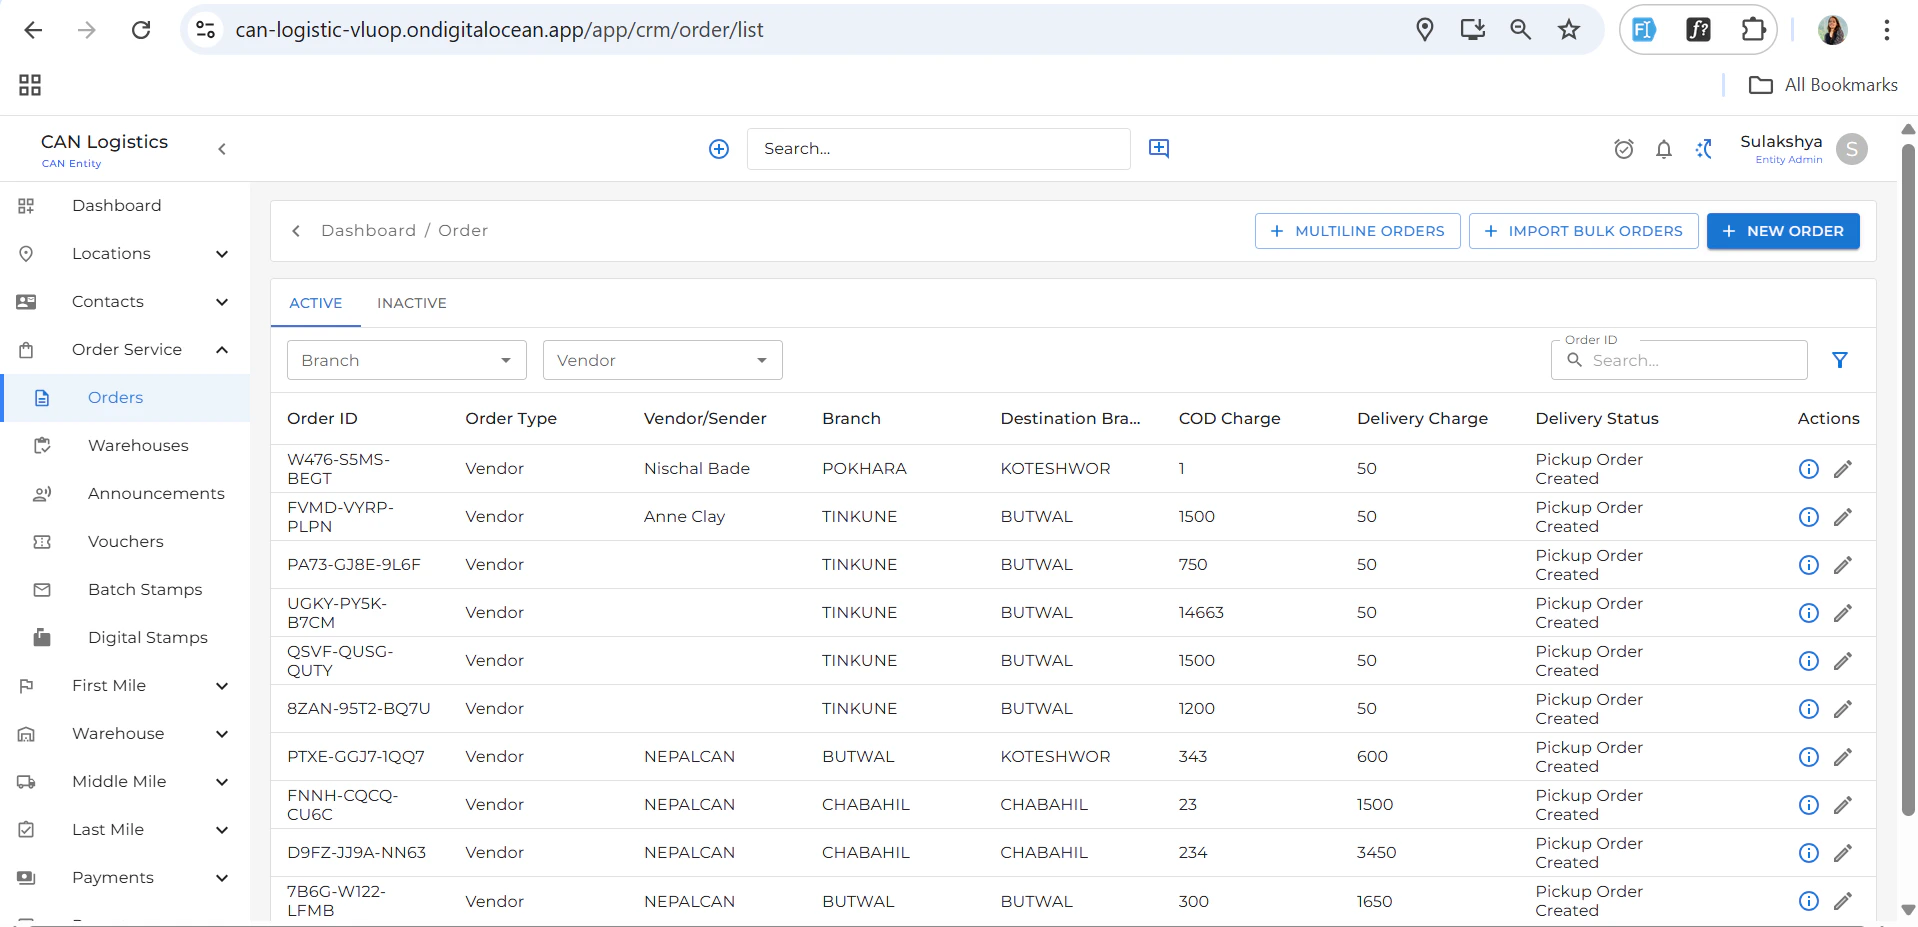Click the NEW ORDER button
1918x927 pixels.
(1782, 231)
